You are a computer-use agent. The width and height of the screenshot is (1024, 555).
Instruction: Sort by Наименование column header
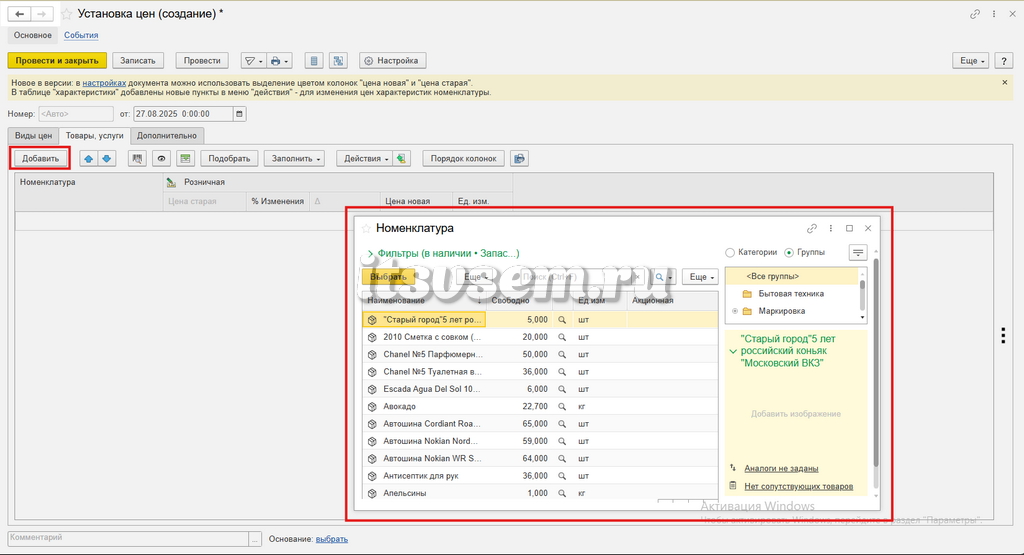pos(424,300)
